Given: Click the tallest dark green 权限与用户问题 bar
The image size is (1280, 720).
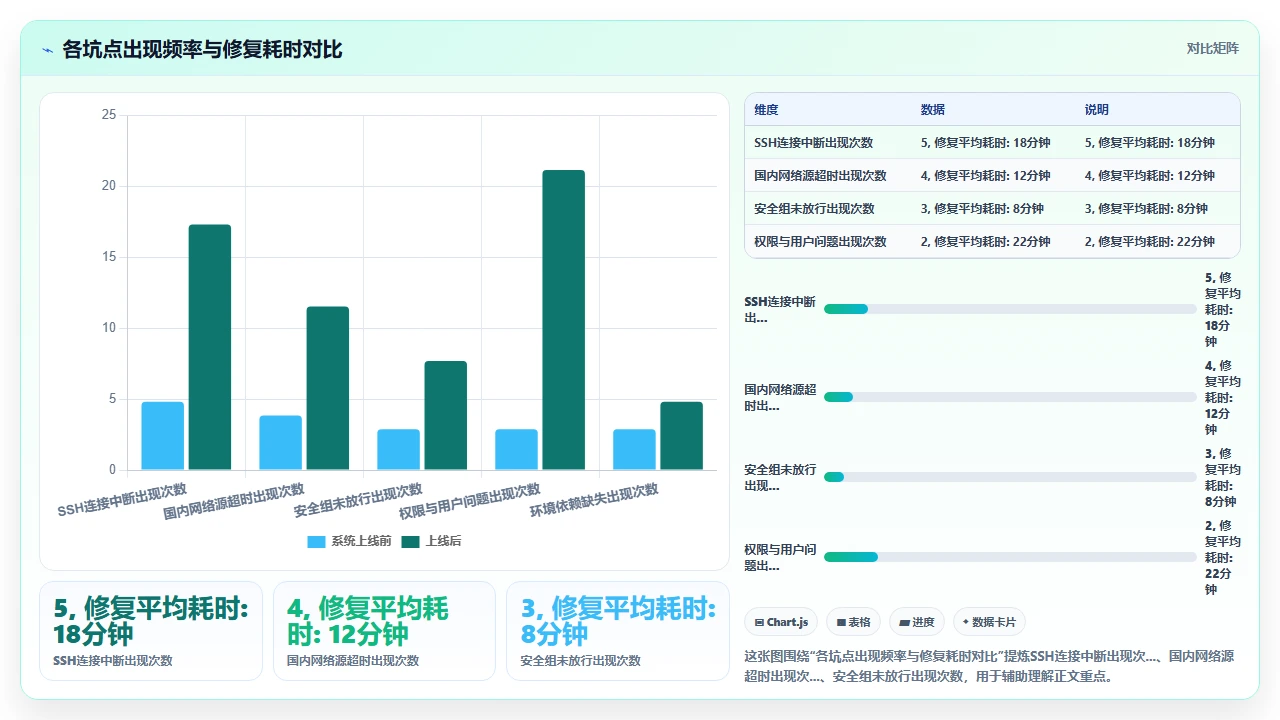Looking at the screenshot, I should pyautogui.click(x=564, y=320).
